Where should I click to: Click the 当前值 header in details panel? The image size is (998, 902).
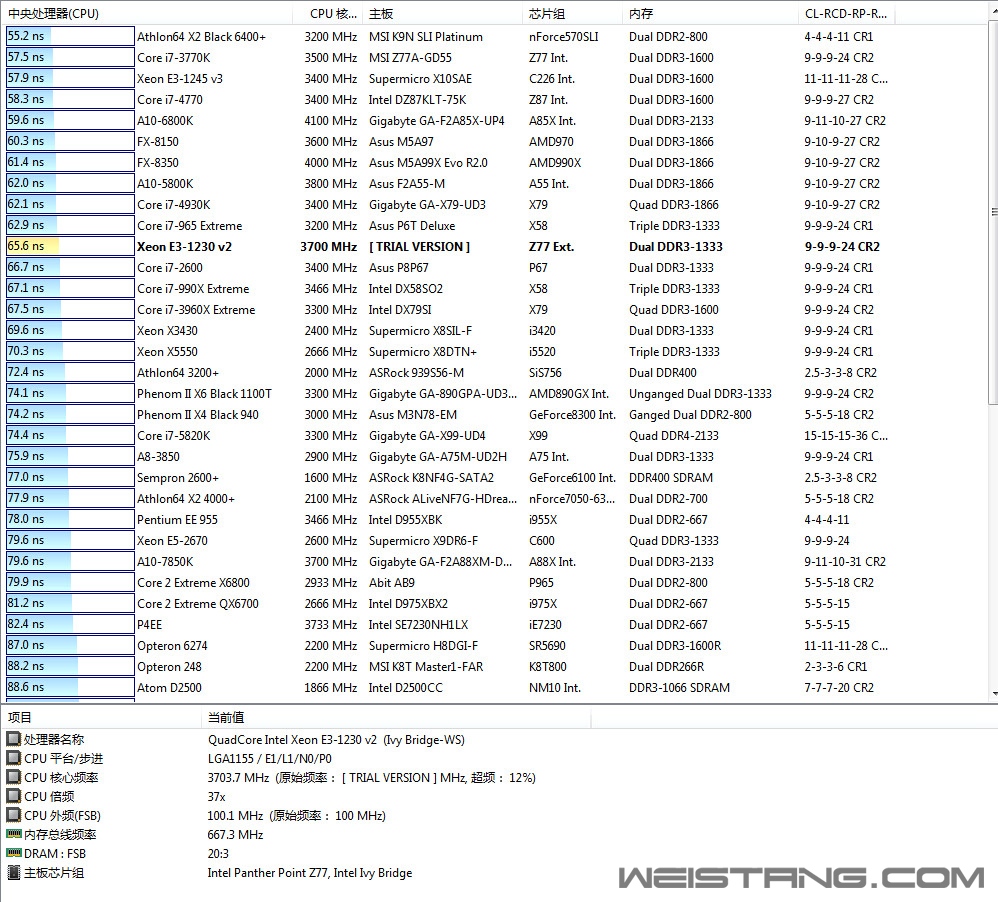[x=226, y=717]
